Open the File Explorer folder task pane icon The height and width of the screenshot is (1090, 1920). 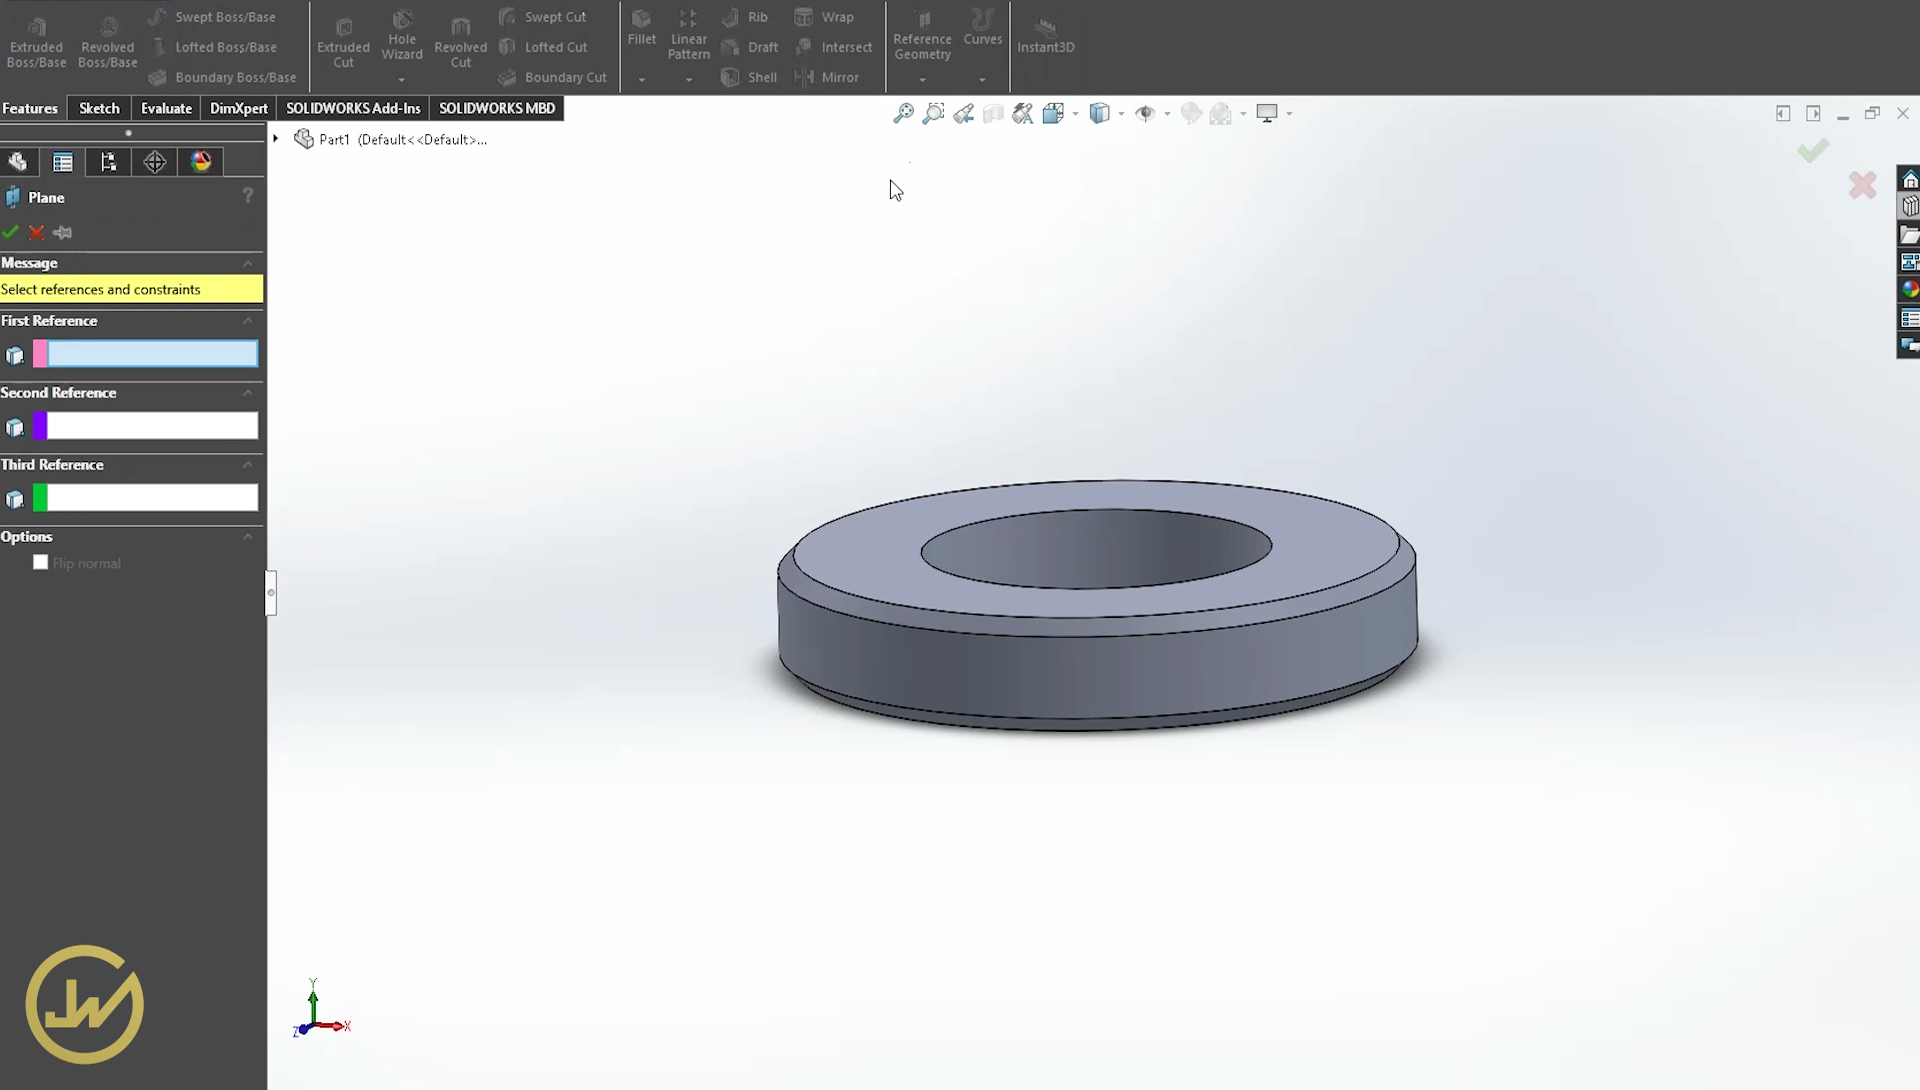[1909, 234]
